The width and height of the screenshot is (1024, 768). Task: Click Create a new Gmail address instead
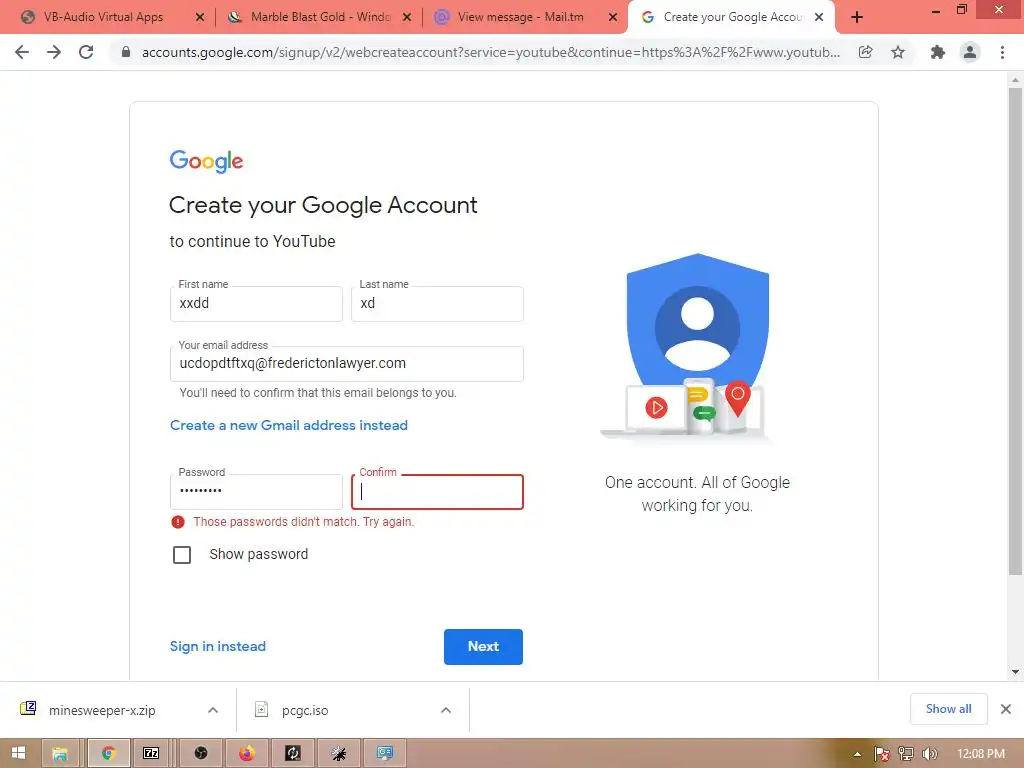[289, 425]
